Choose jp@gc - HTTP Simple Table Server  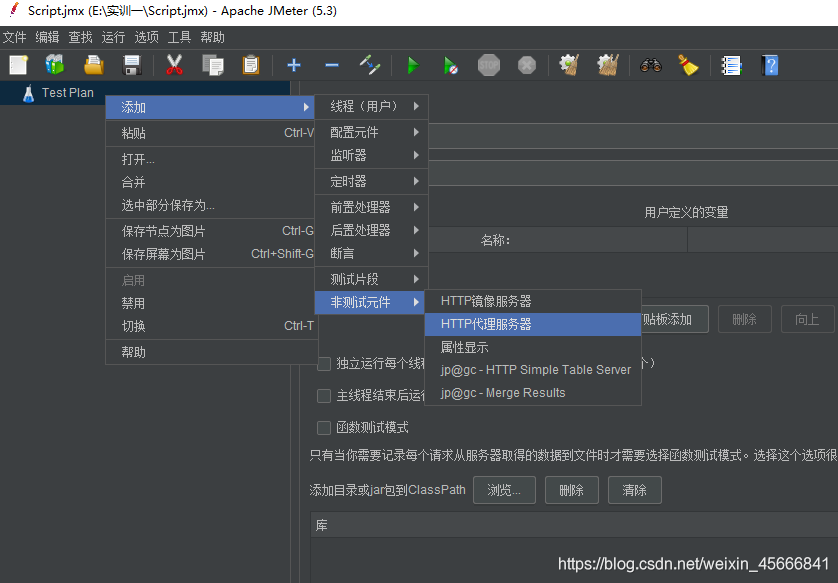533,370
